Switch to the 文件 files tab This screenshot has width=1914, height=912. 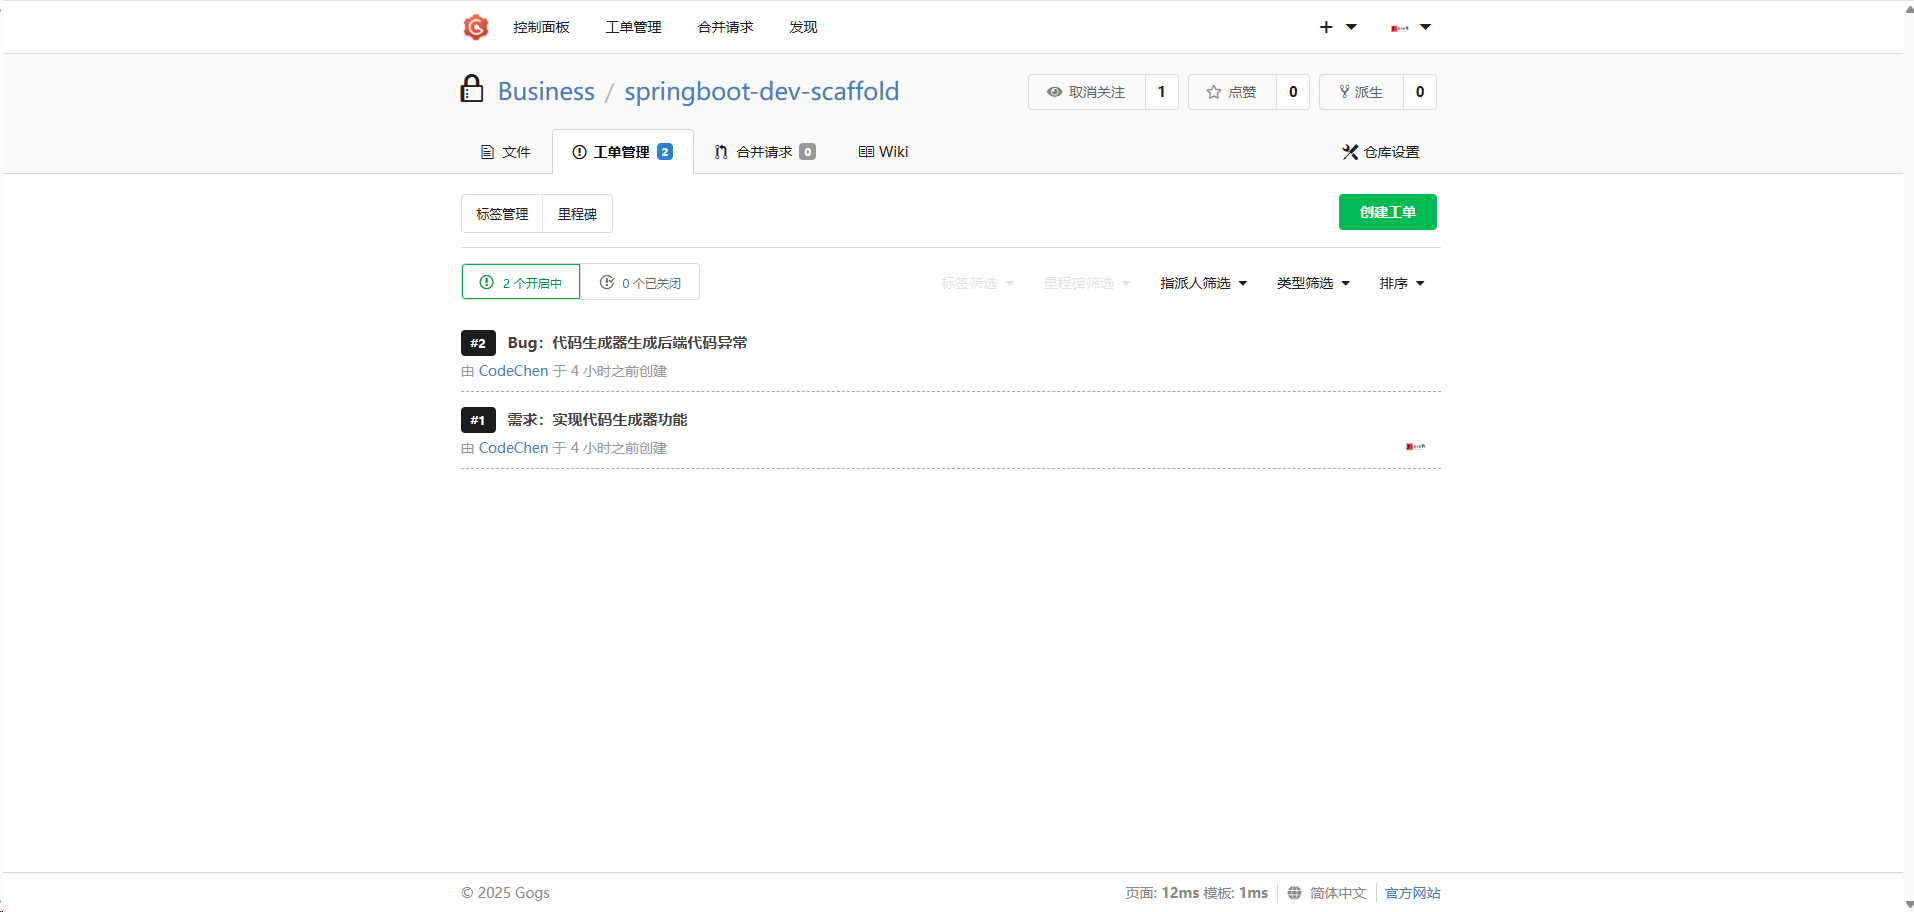pos(506,152)
